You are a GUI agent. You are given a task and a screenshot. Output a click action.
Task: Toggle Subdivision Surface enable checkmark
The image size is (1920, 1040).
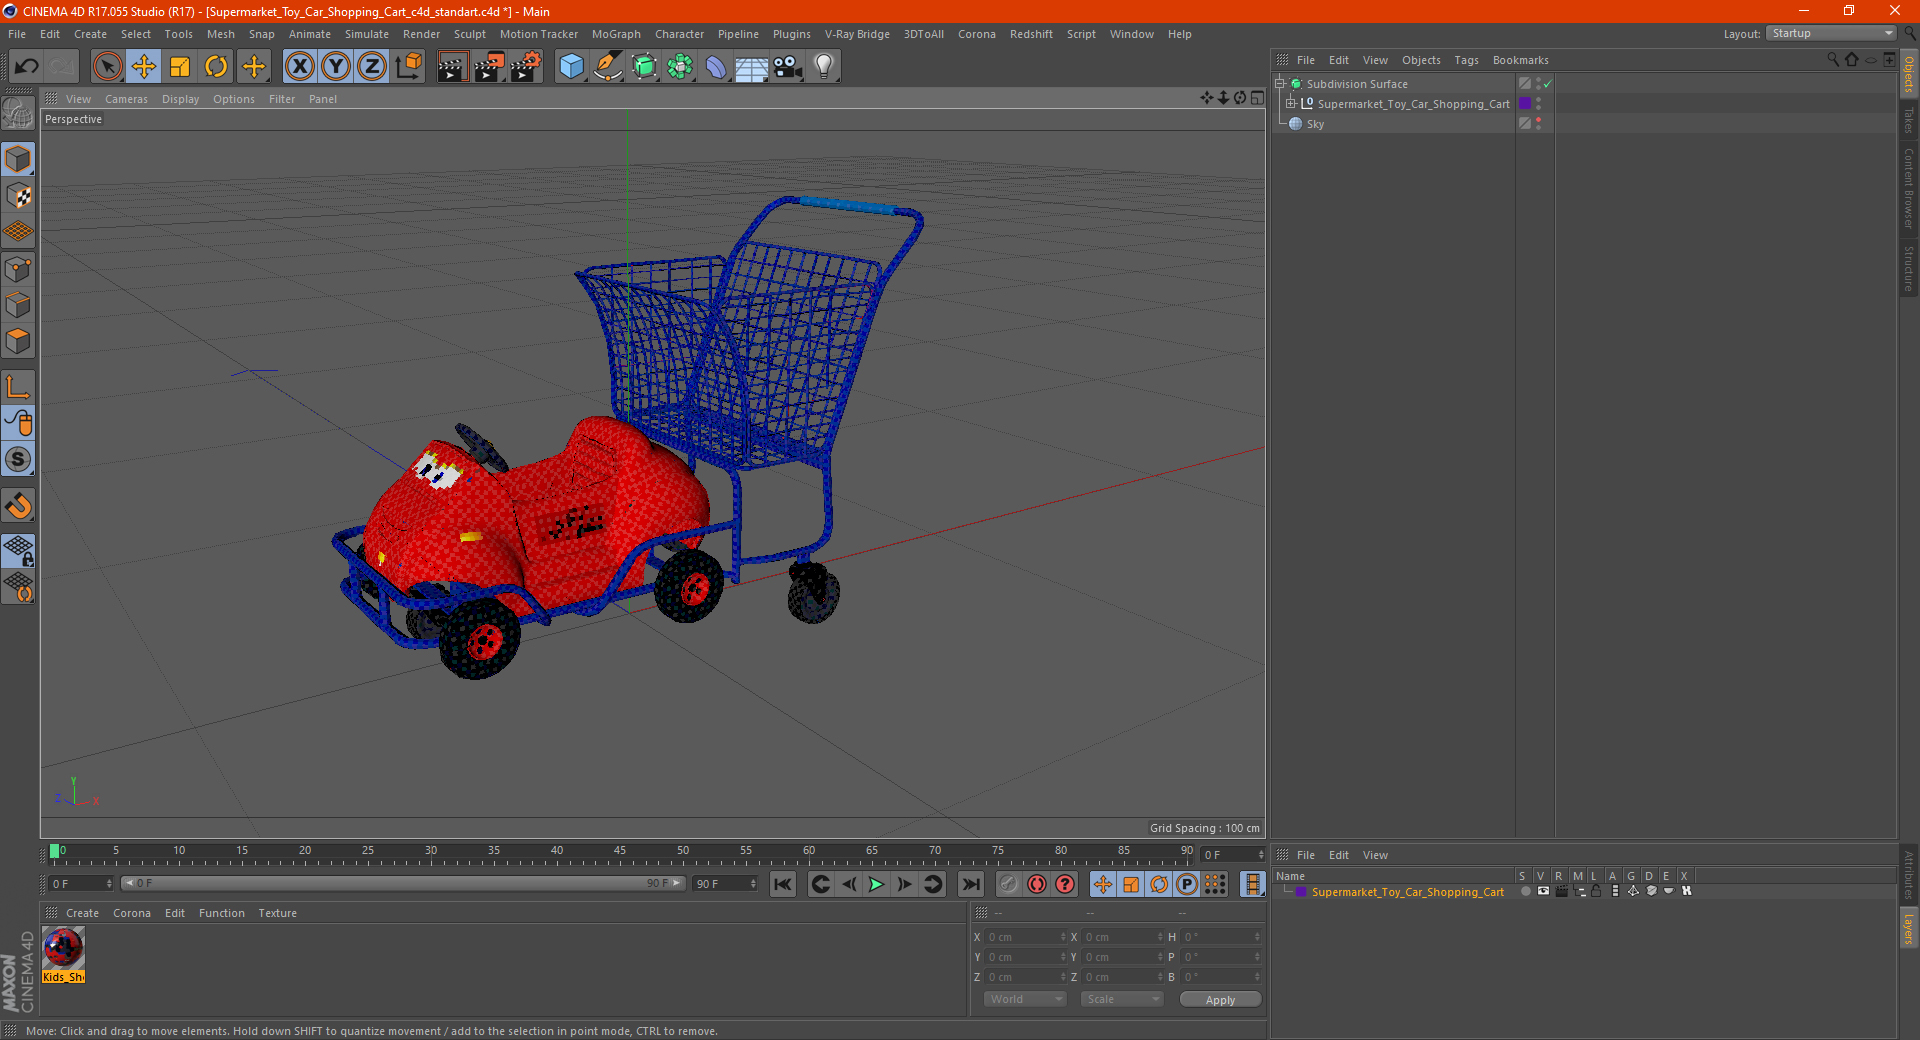point(1547,84)
